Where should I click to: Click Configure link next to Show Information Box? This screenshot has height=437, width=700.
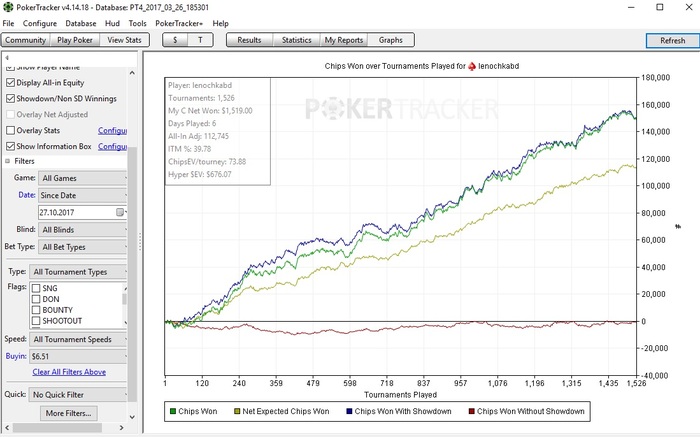[x=112, y=146]
